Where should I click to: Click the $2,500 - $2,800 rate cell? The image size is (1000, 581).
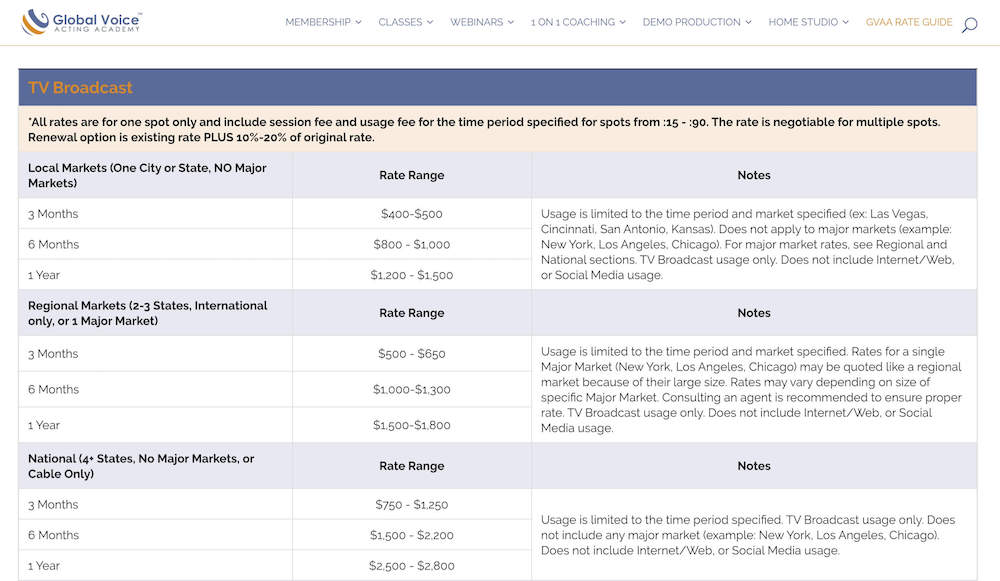click(x=411, y=566)
